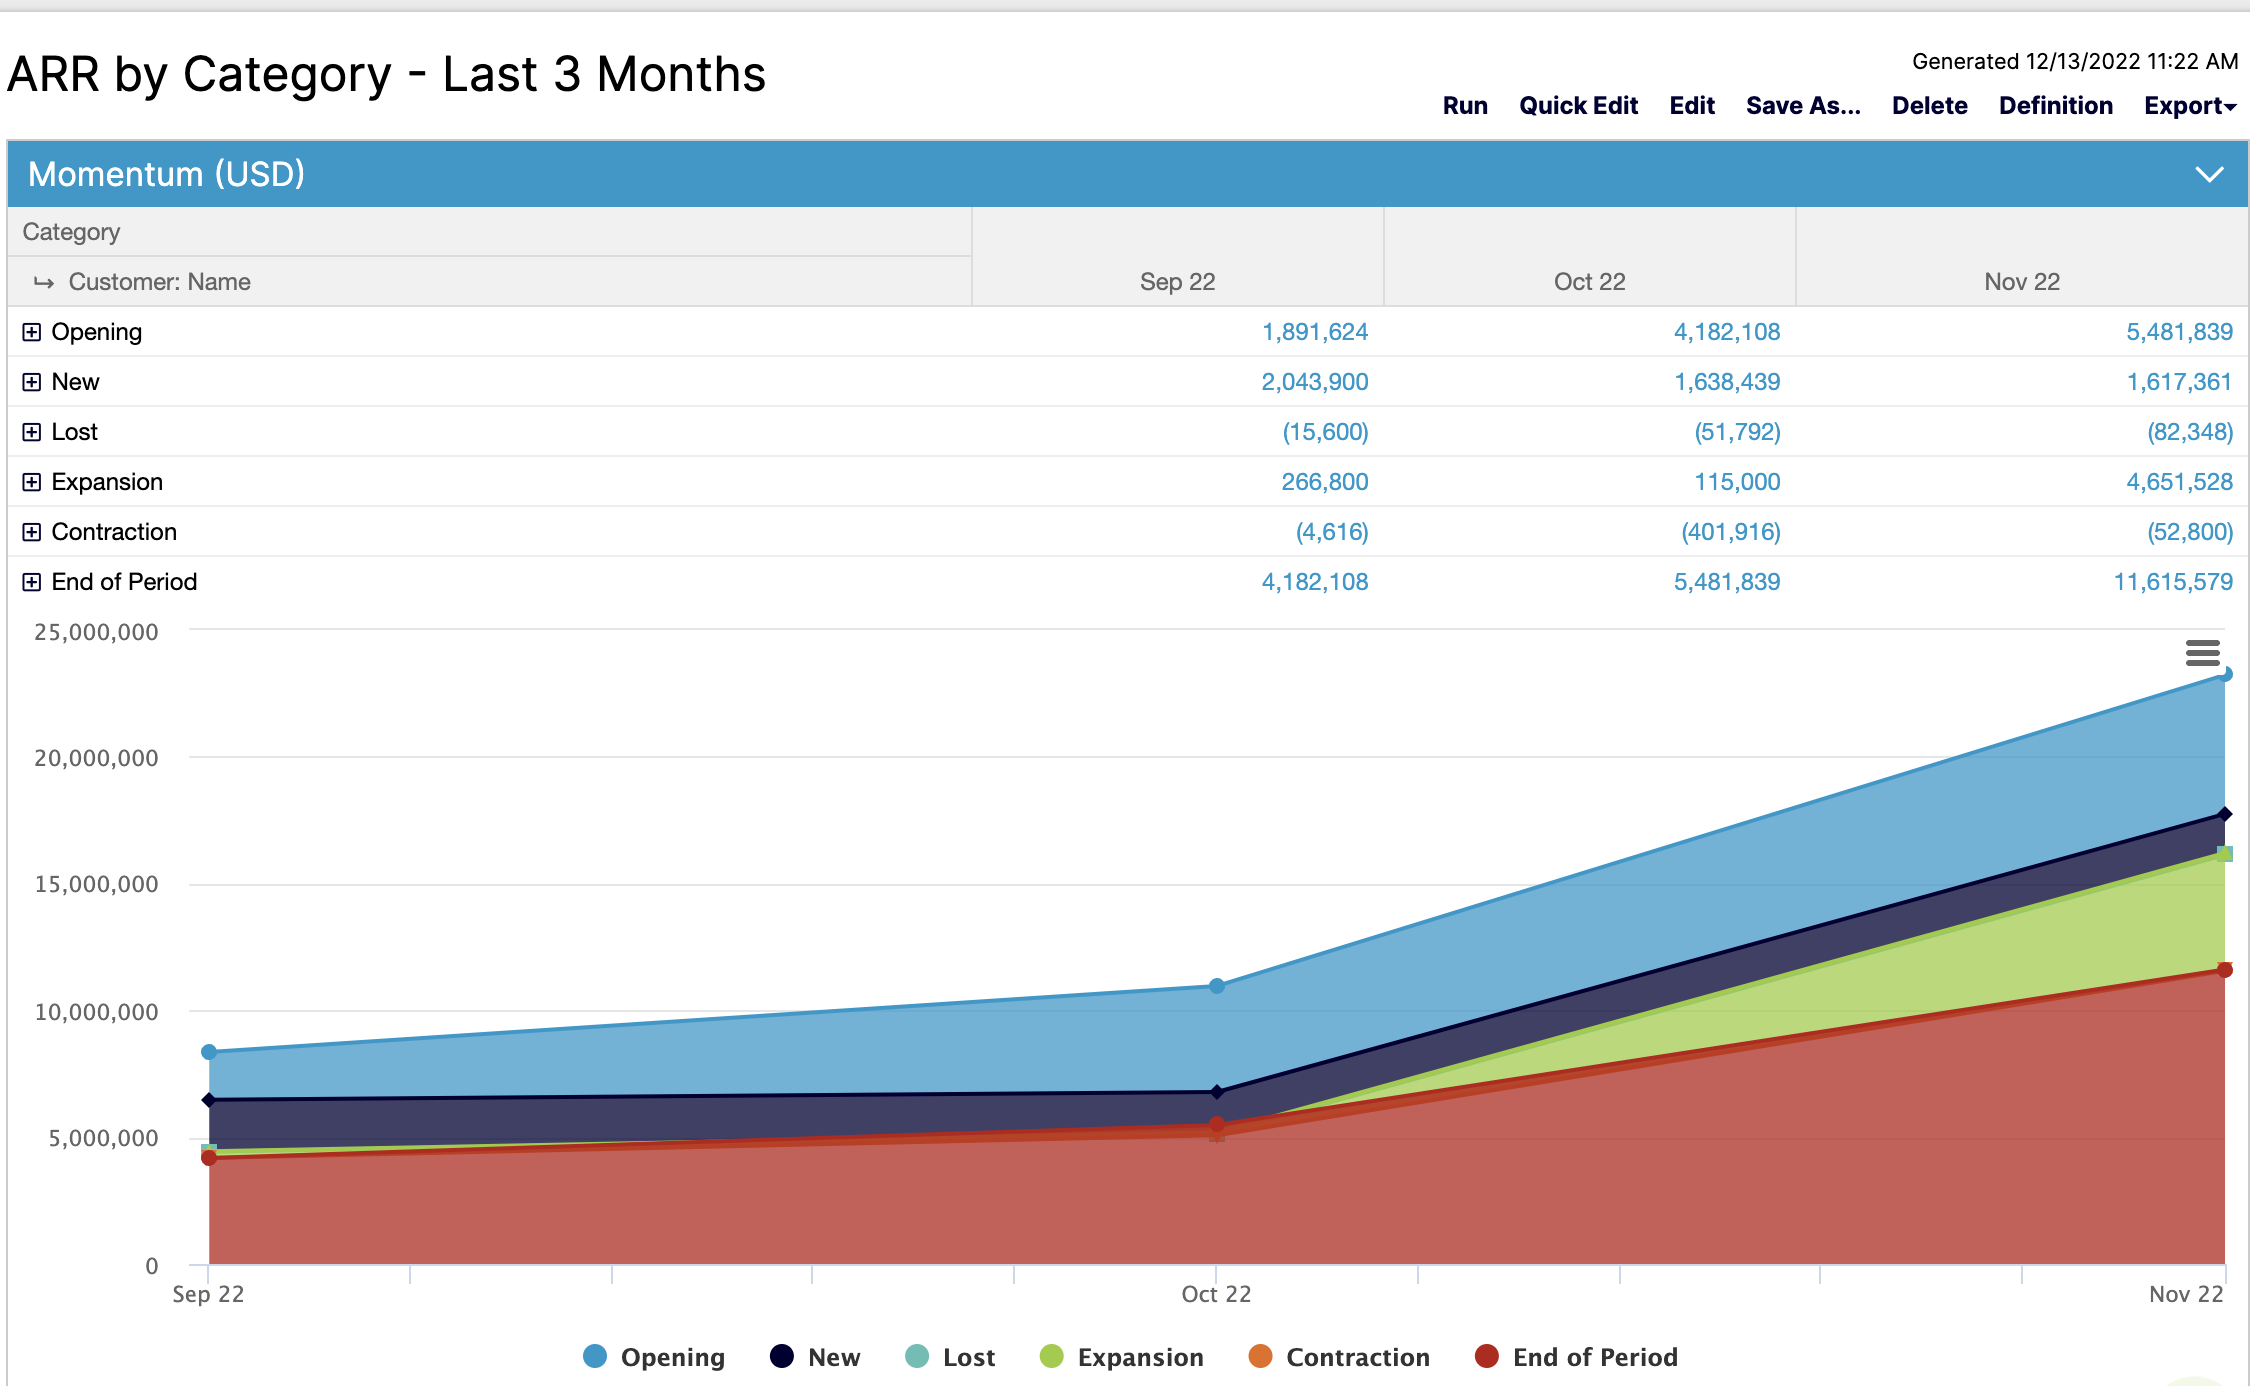The image size is (2250, 1386).
Task: Click the End of Period legend marker
Action: click(1487, 1356)
